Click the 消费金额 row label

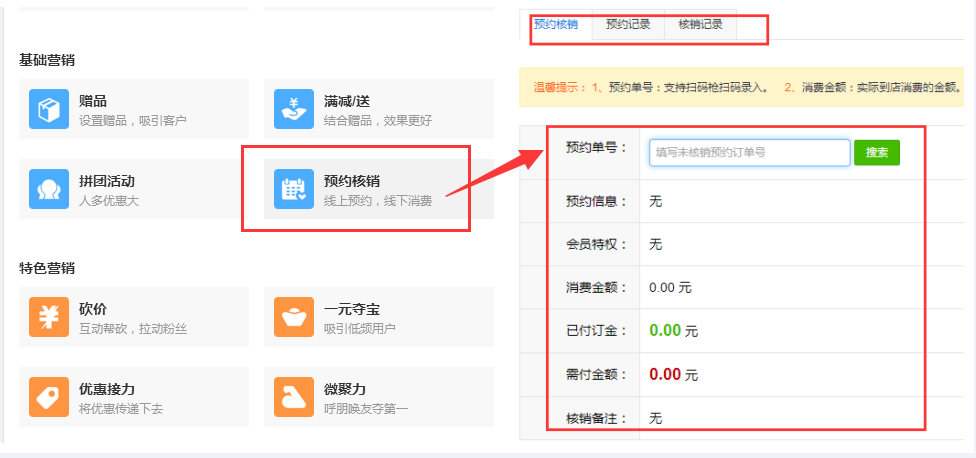pyautogui.click(x=596, y=287)
